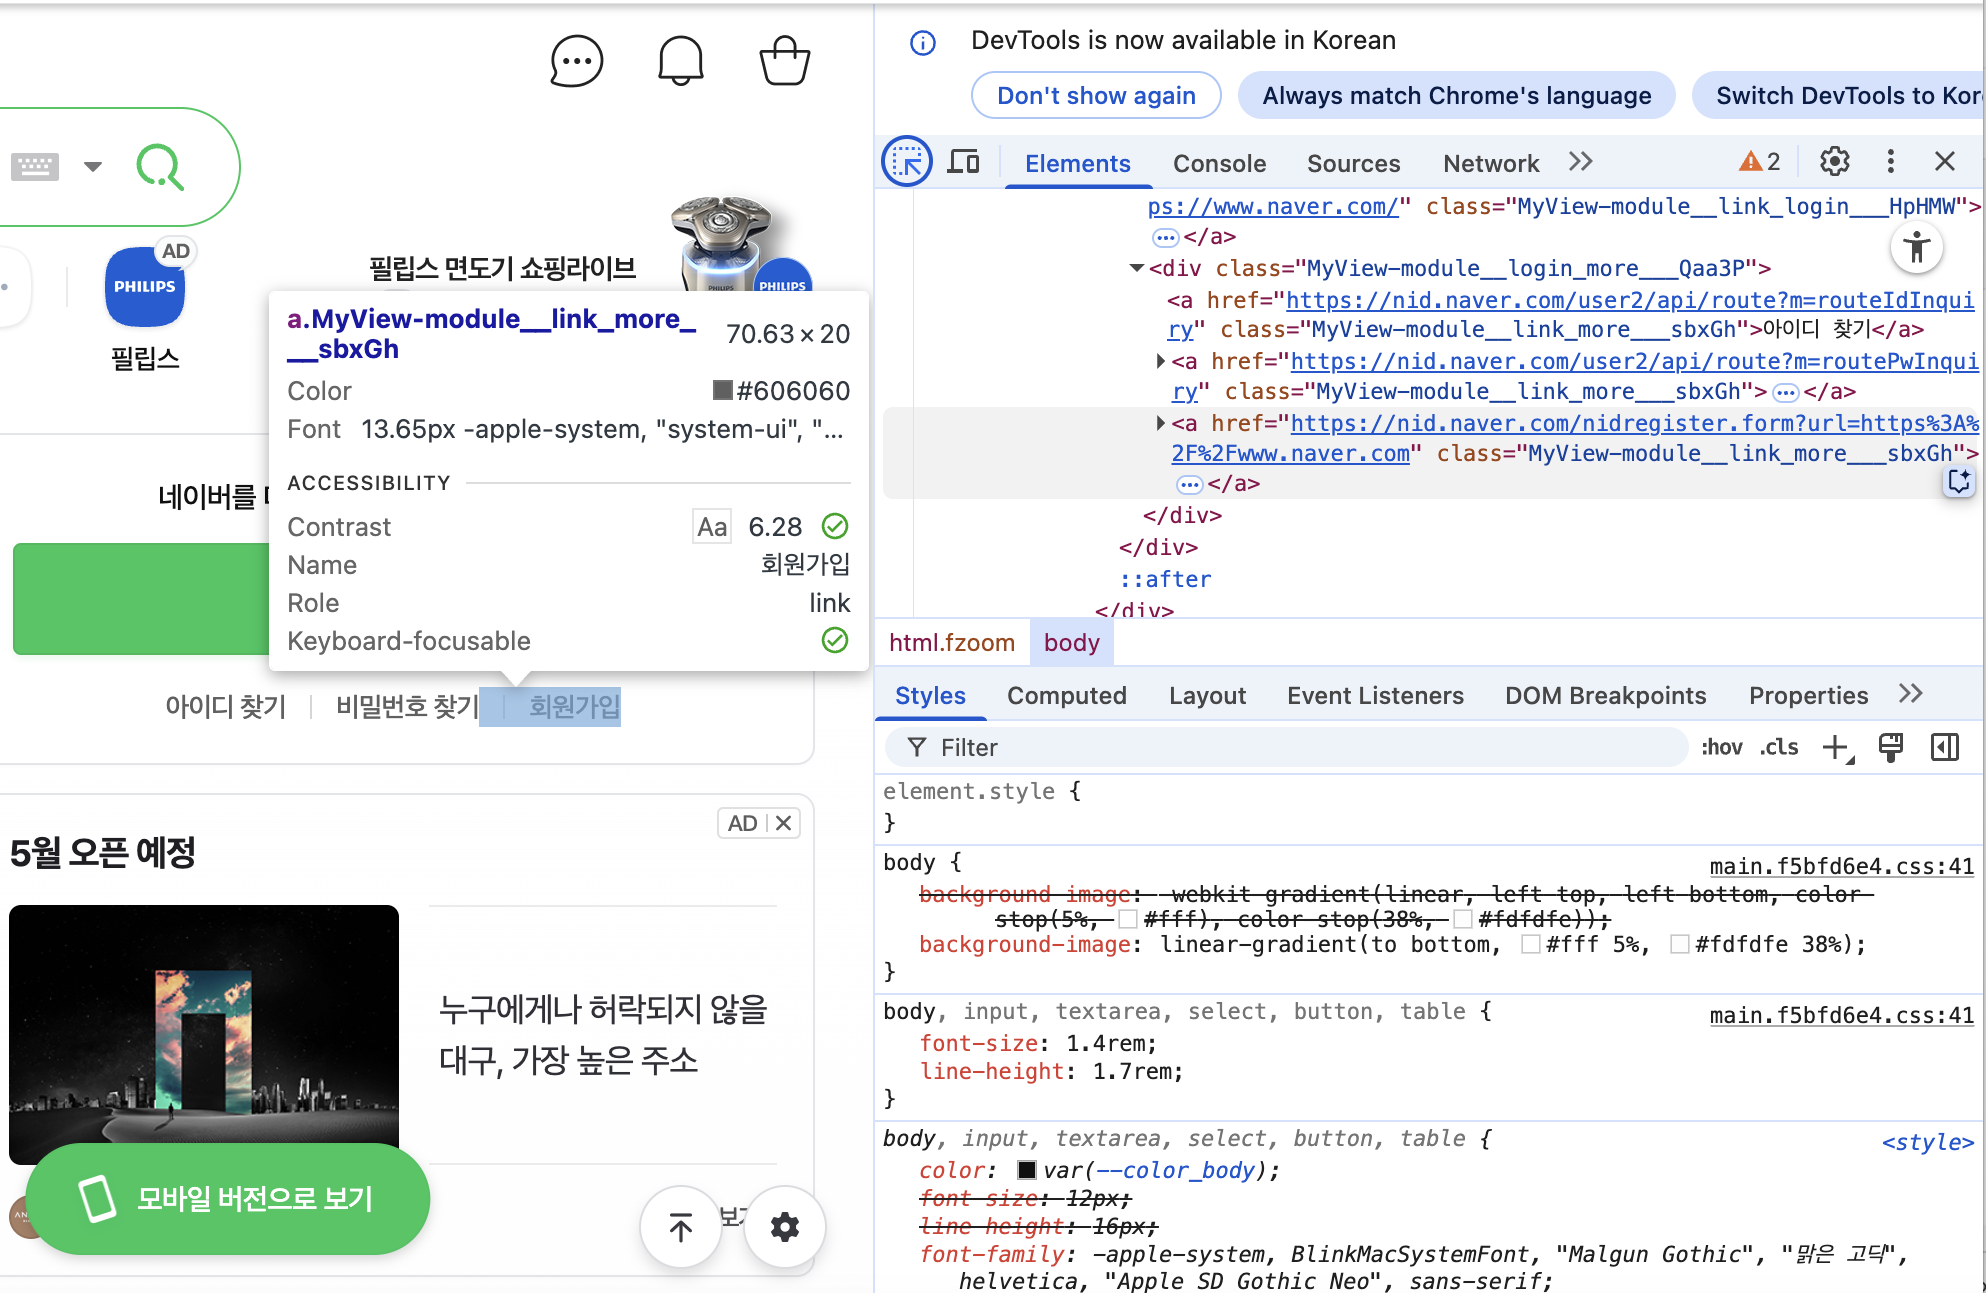This screenshot has height=1293, width=1986.
Task: Open the virtual keyboard icon
Action: (x=35, y=166)
